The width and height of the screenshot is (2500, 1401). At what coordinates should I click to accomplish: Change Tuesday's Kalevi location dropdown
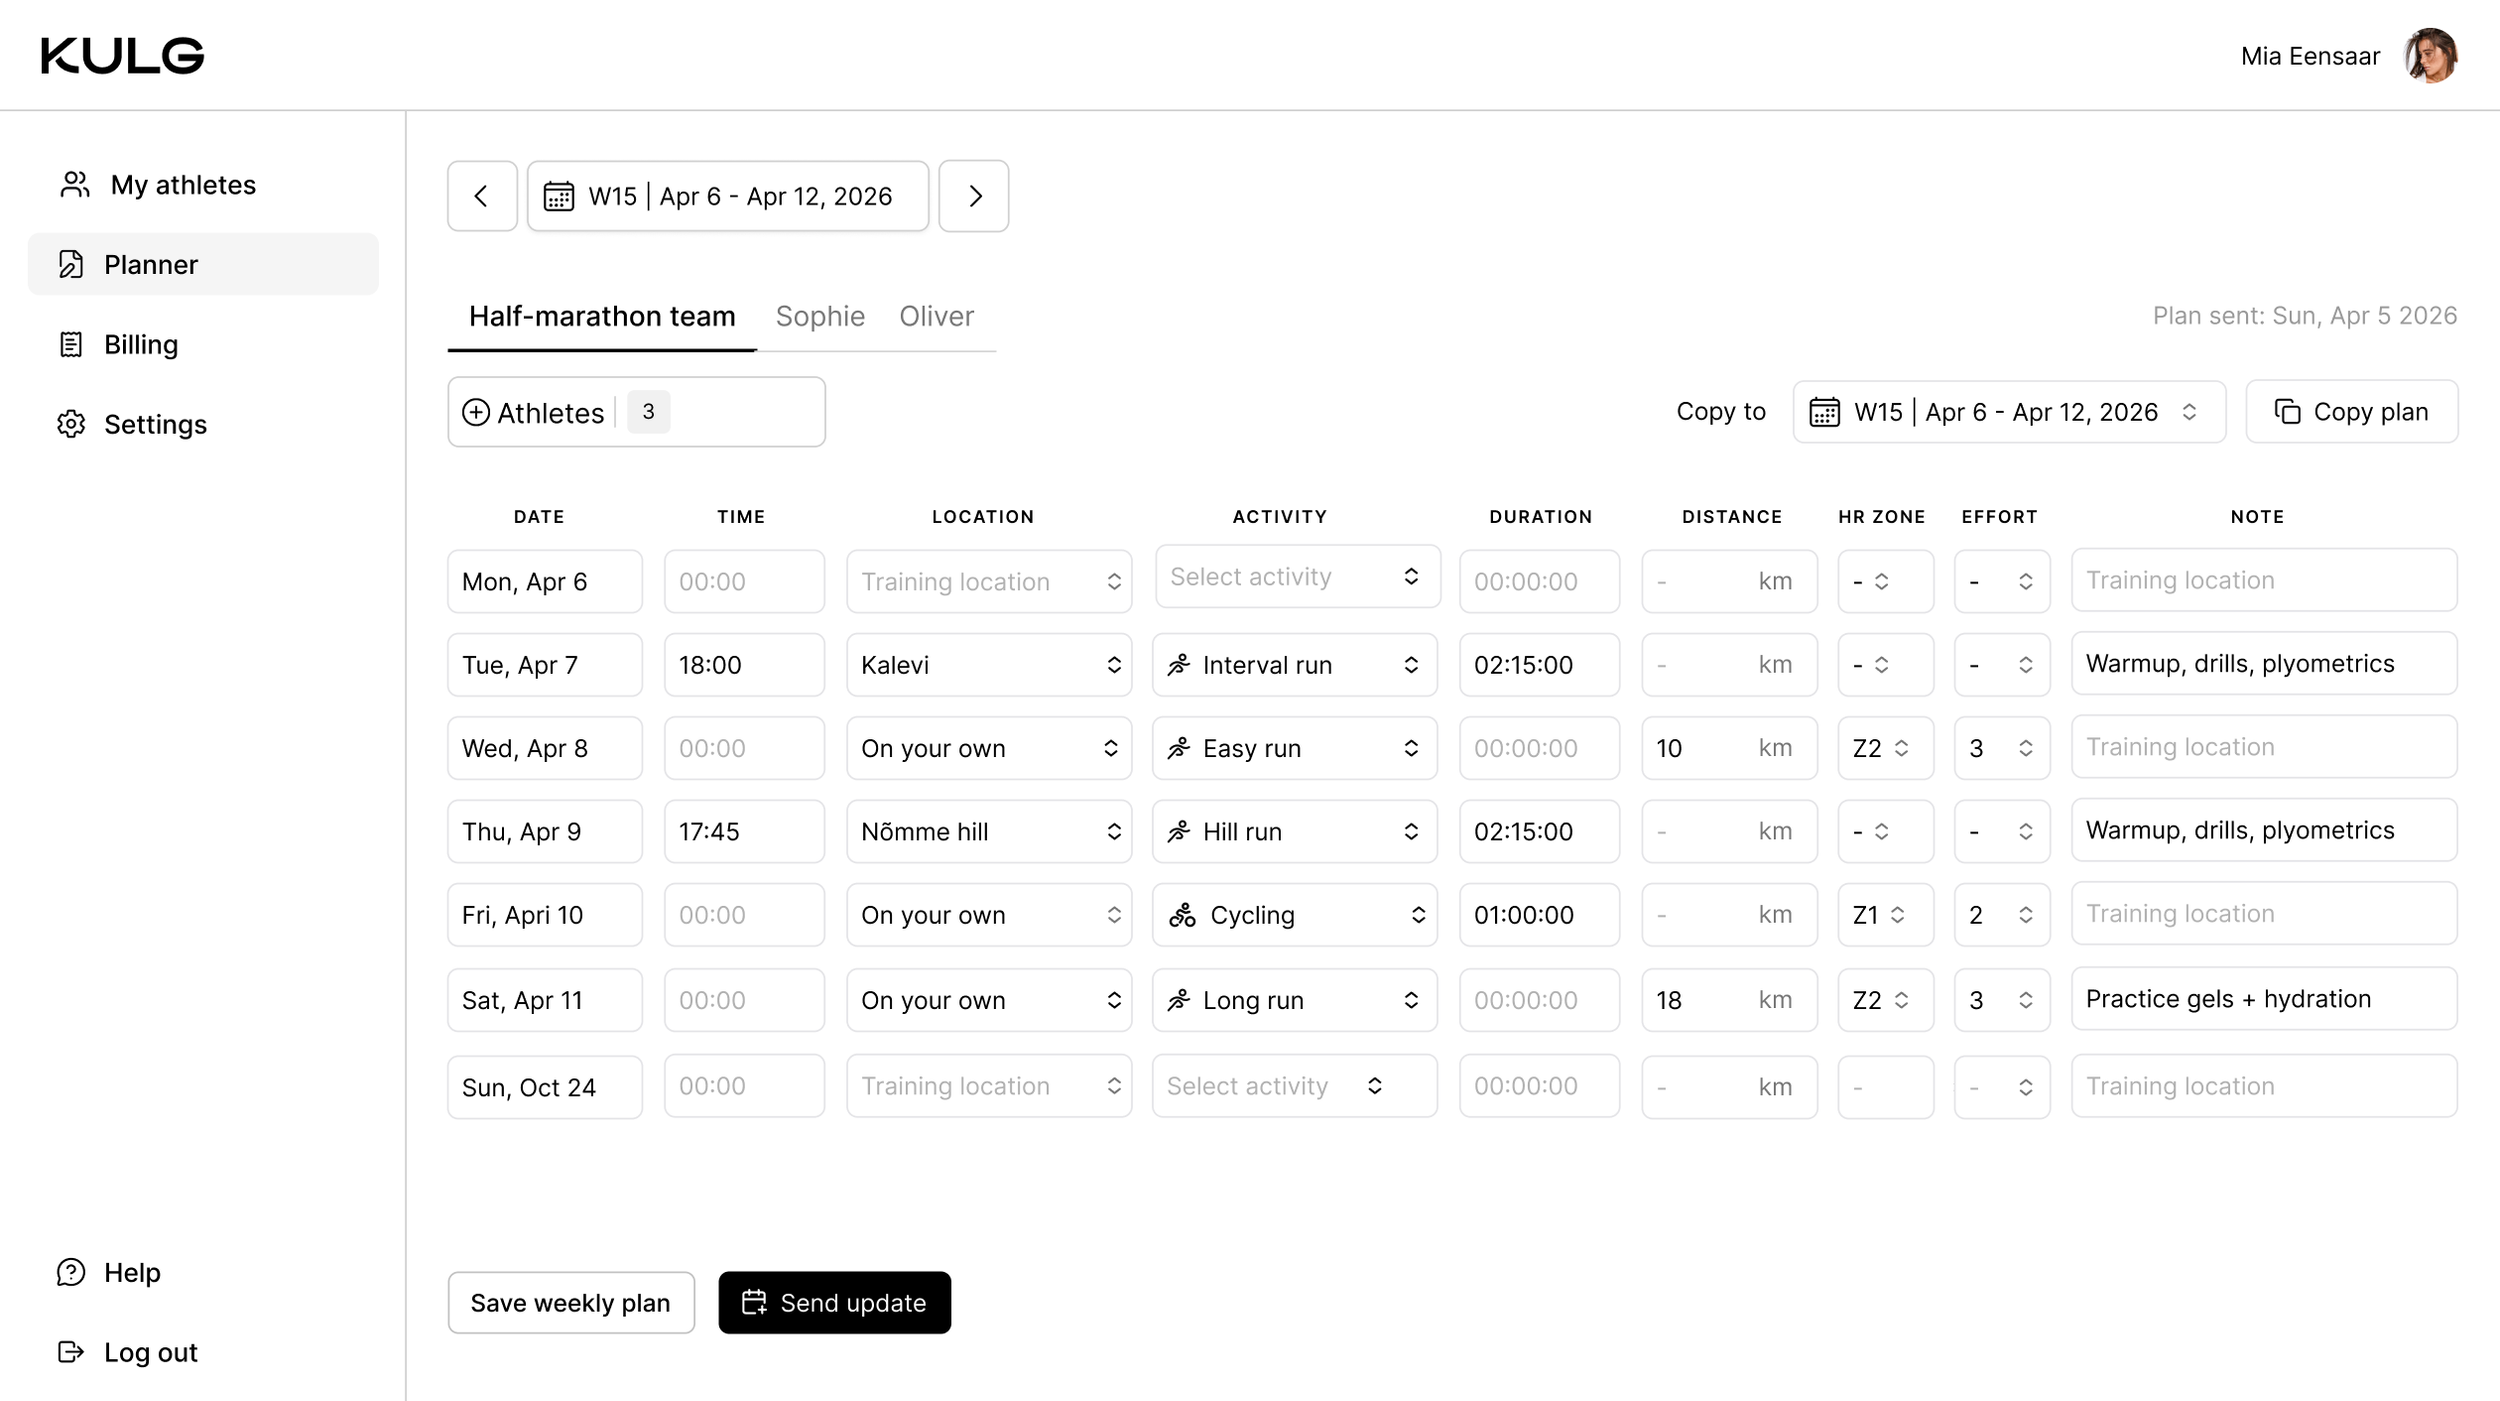pos(988,665)
